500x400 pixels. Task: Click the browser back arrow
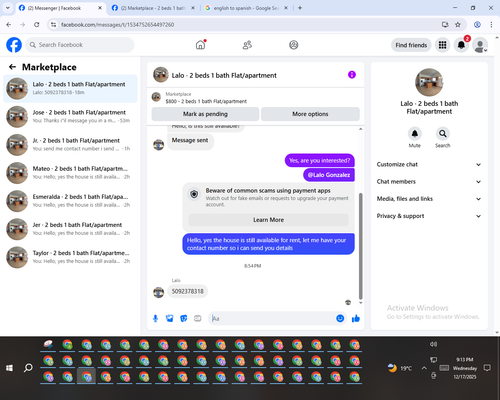click(x=9, y=25)
